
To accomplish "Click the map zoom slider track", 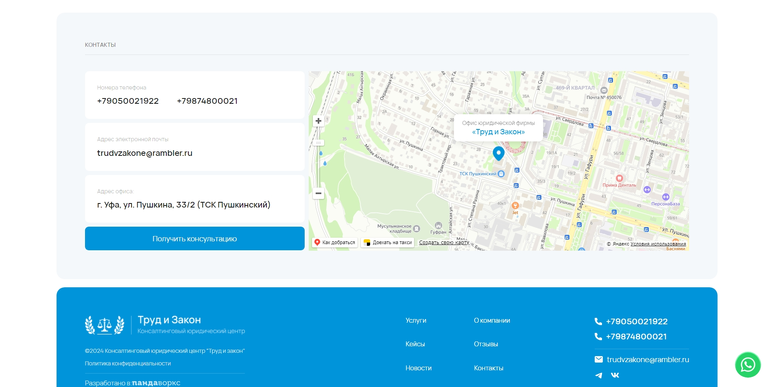I will point(318,157).
